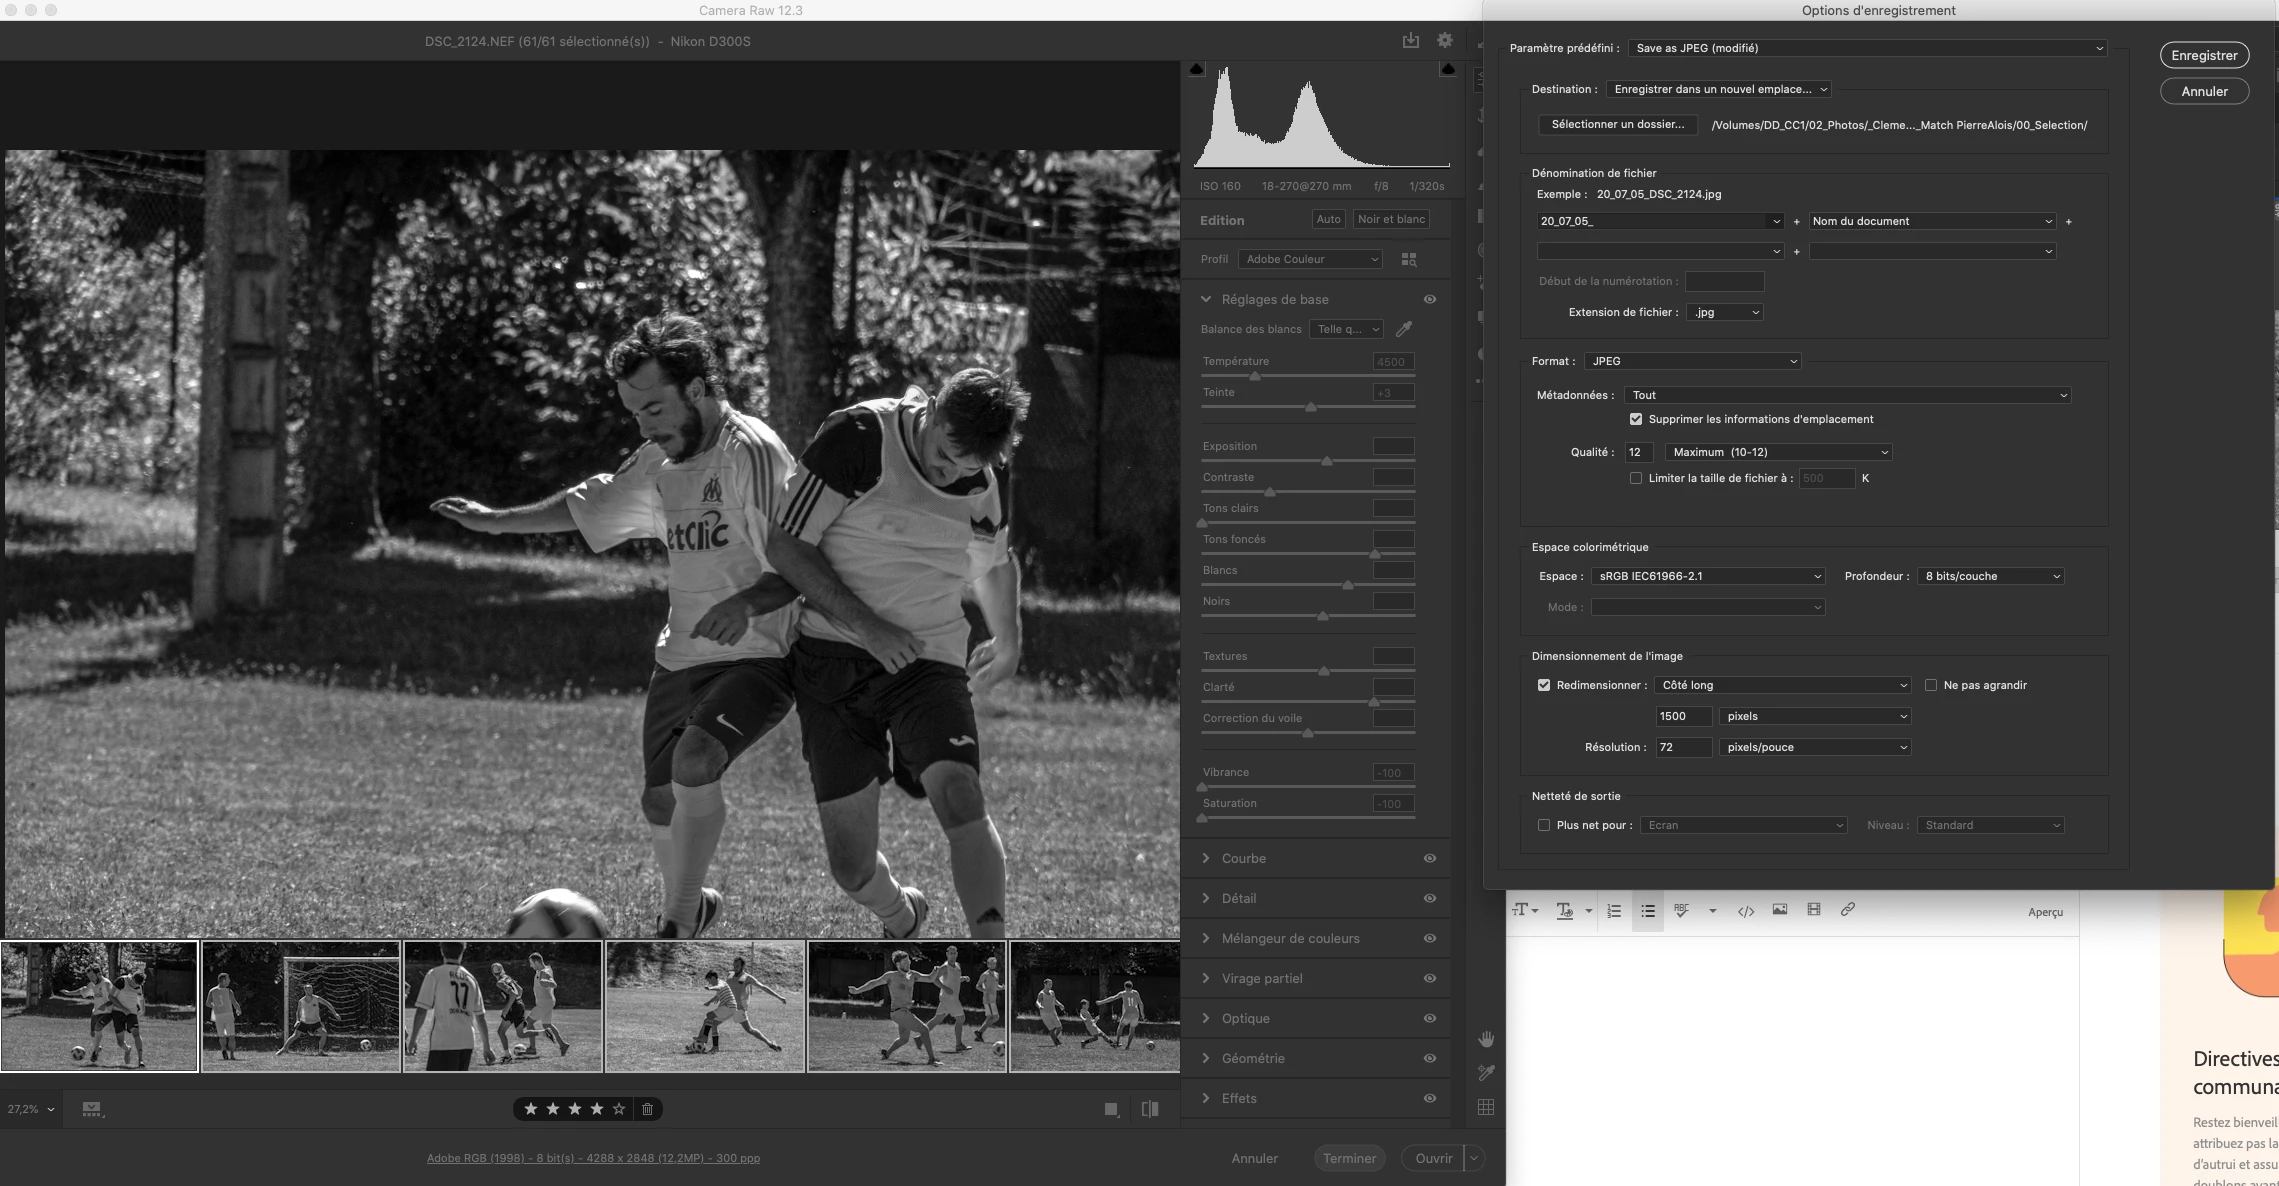
Task: Click the Enregistrer button
Action: pos(2204,55)
